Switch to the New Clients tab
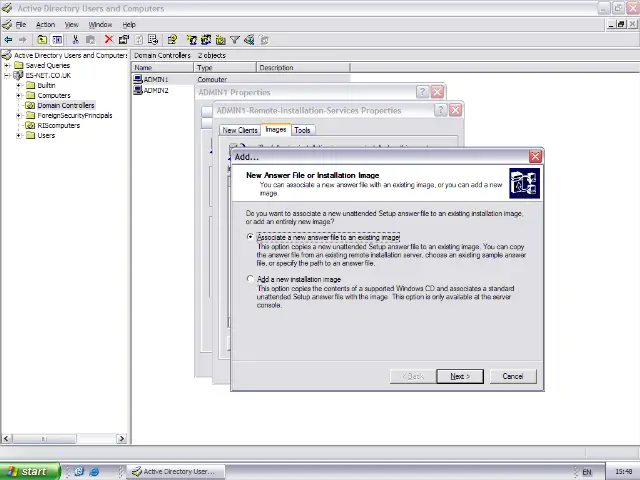640x480 pixels. pos(240,130)
